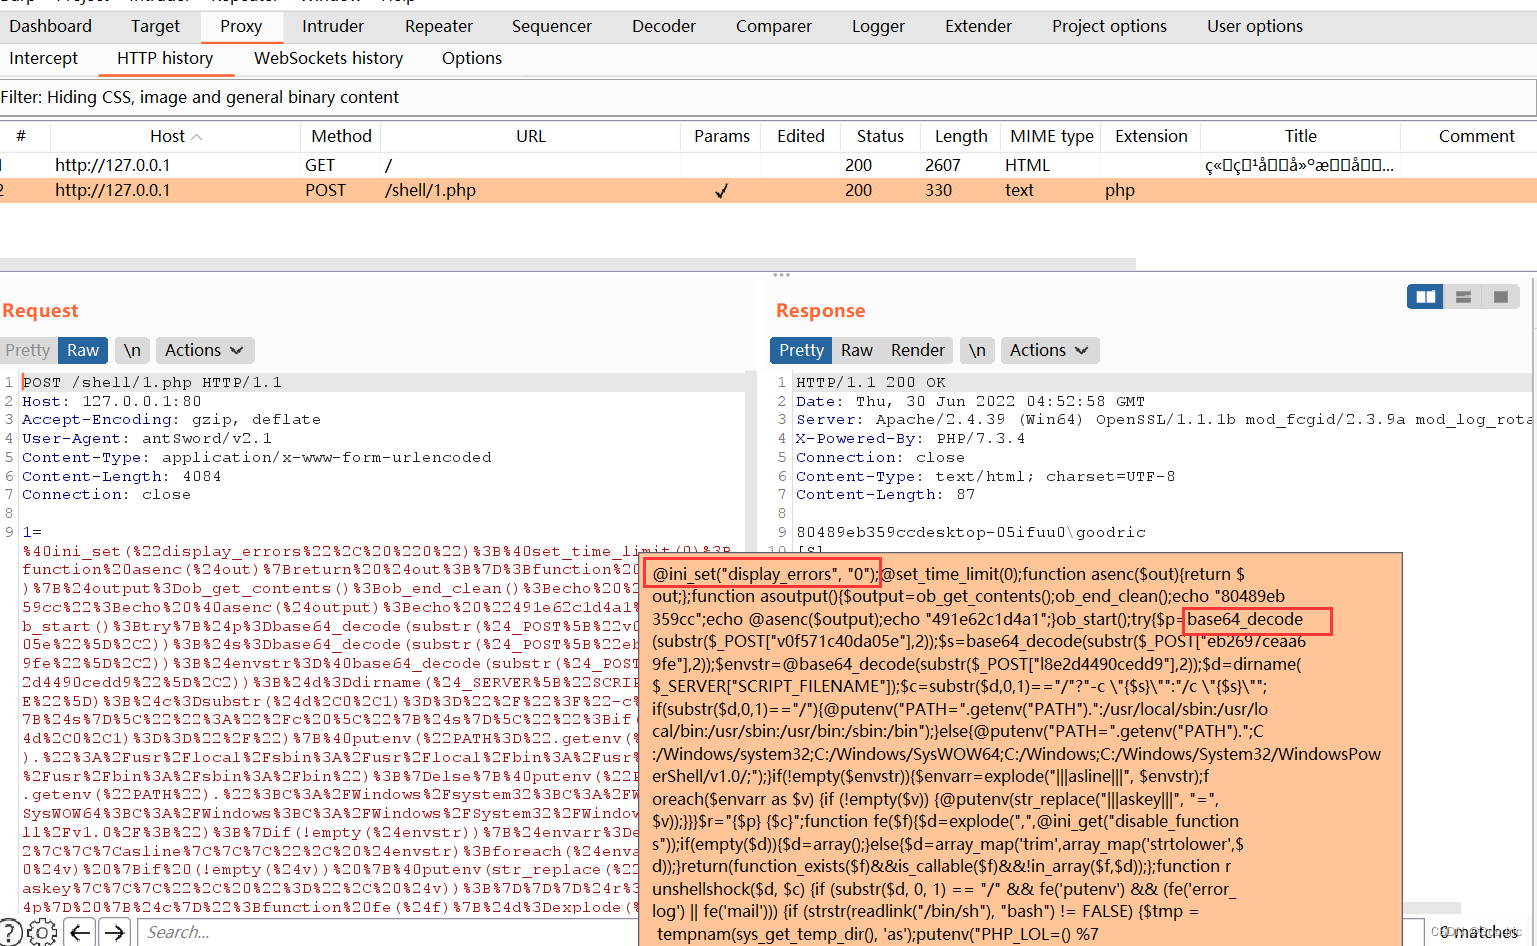The image size is (1537, 946).
Task: Click the X-Powered-By PHP/7.3.4 line
Action: [910, 438]
